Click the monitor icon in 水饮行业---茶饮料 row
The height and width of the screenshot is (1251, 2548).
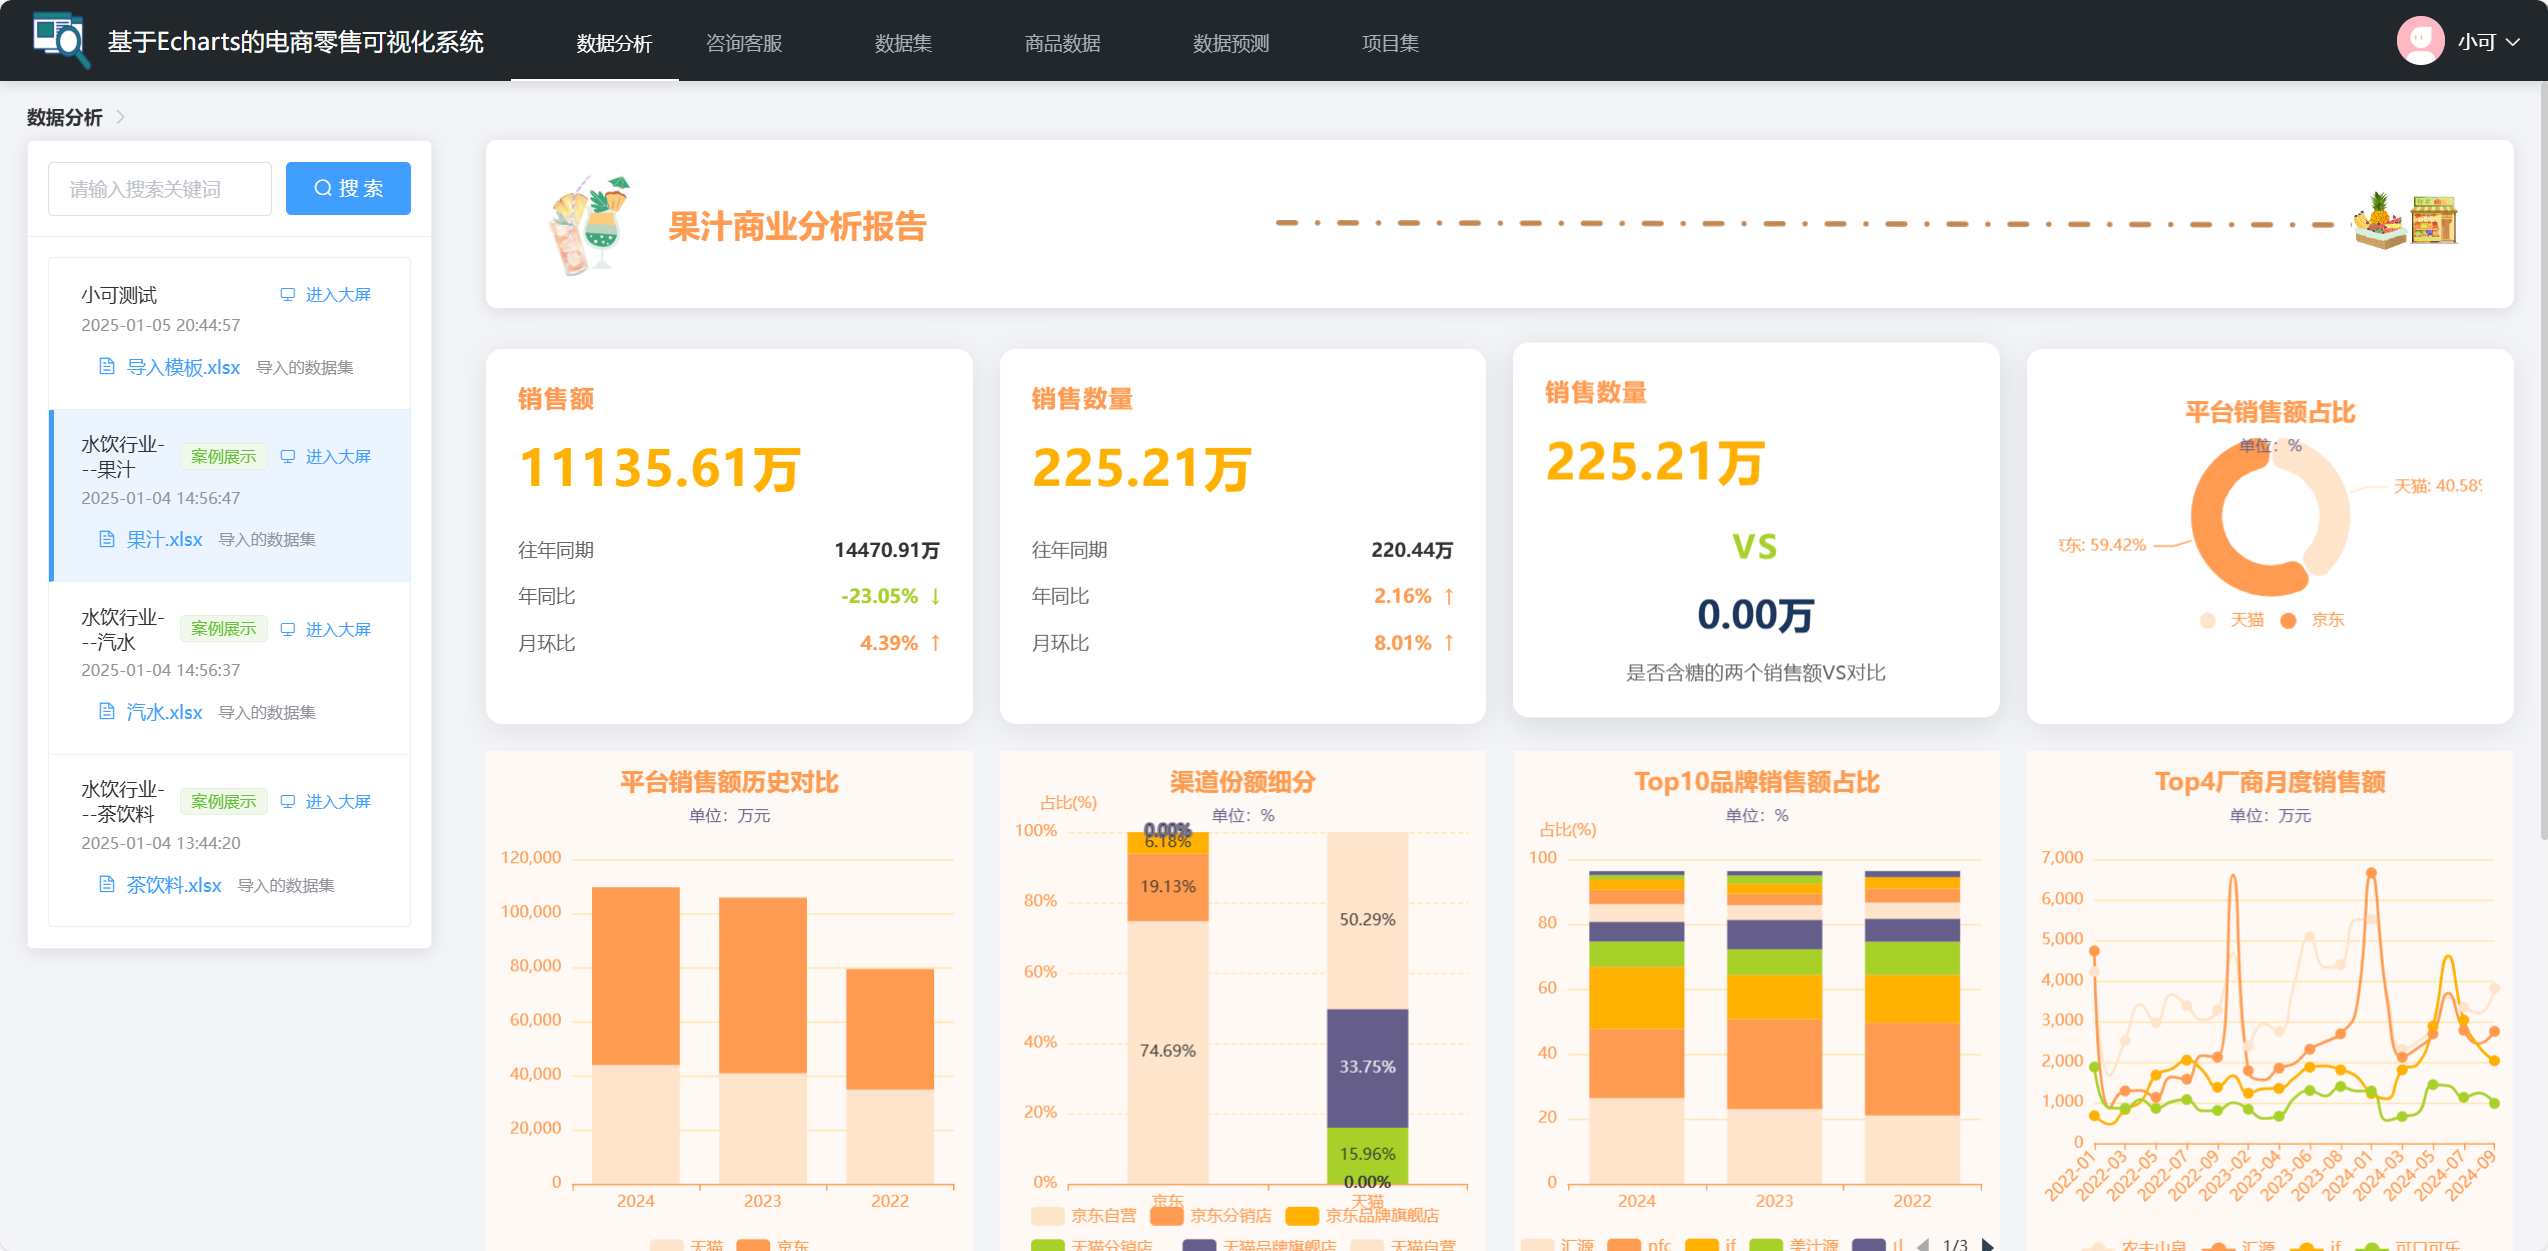pyautogui.click(x=288, y=801)
